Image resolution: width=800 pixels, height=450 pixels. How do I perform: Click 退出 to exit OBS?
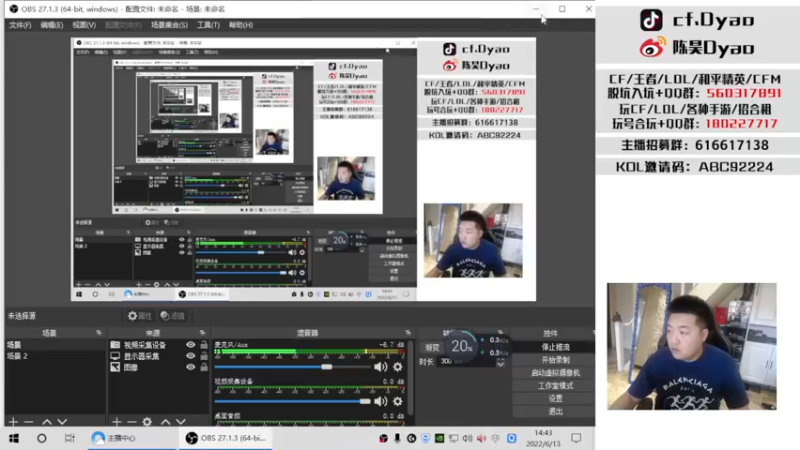coord(555,411)
